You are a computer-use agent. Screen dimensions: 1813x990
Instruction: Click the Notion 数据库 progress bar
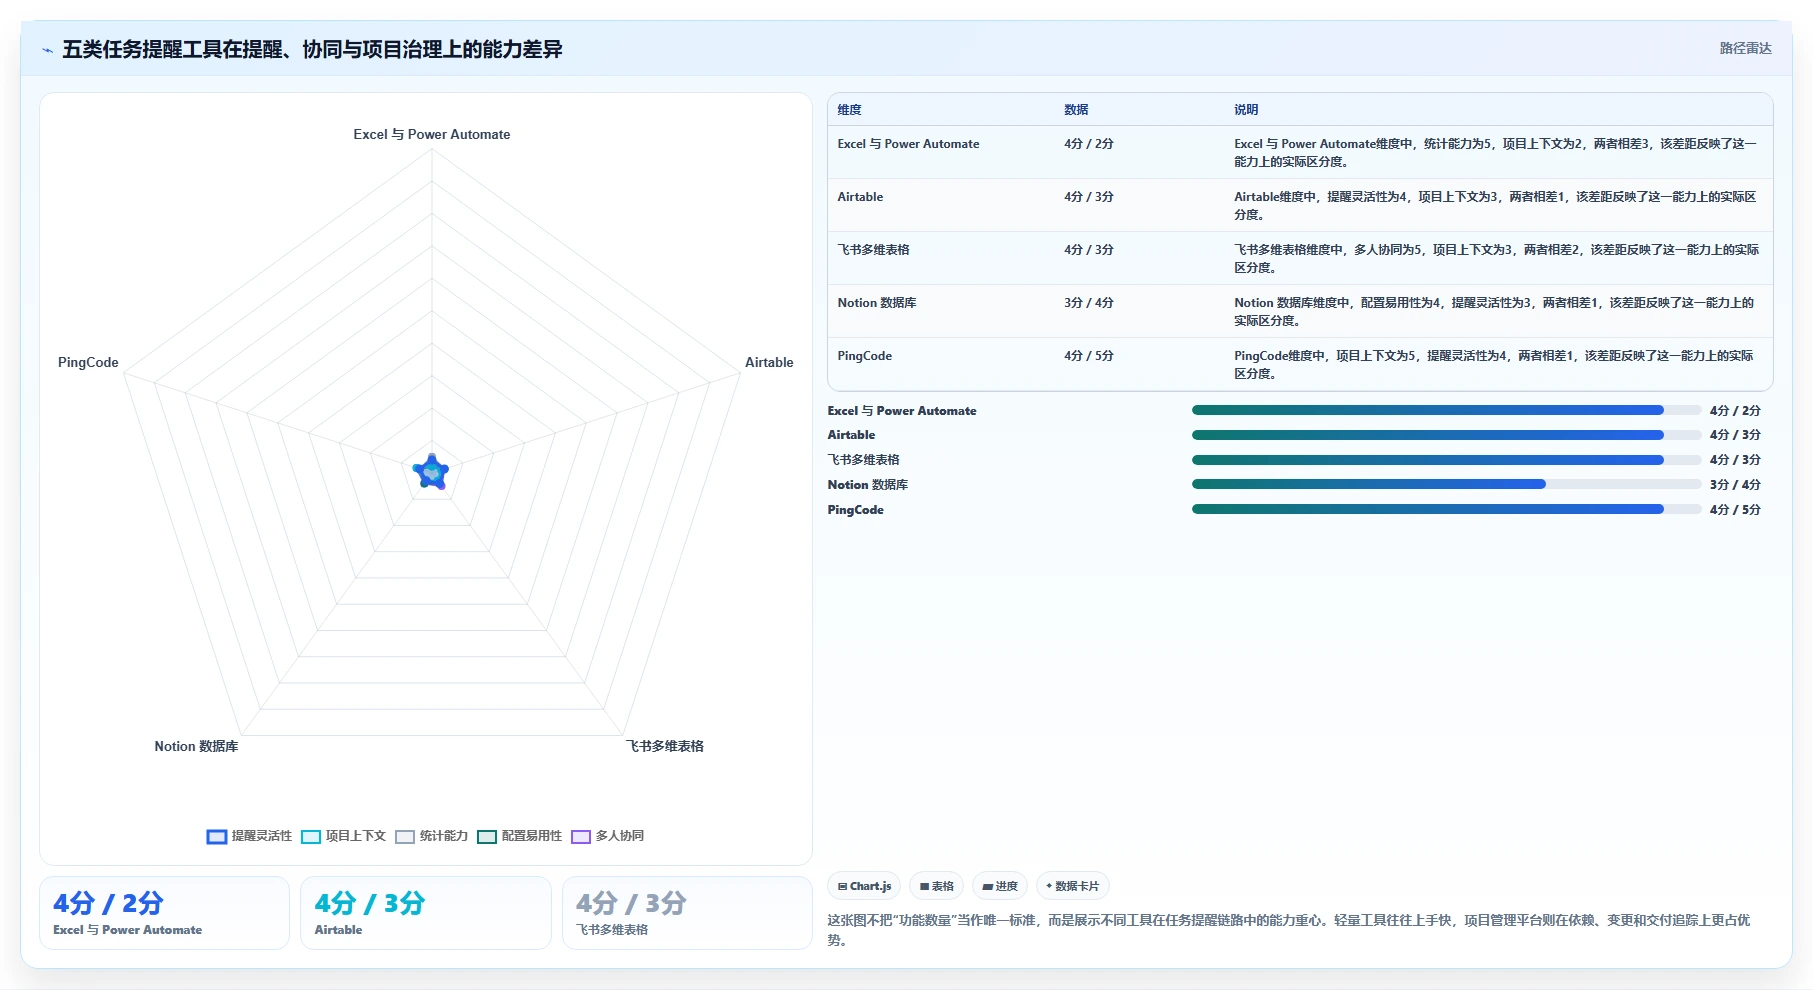(1446, 484)
